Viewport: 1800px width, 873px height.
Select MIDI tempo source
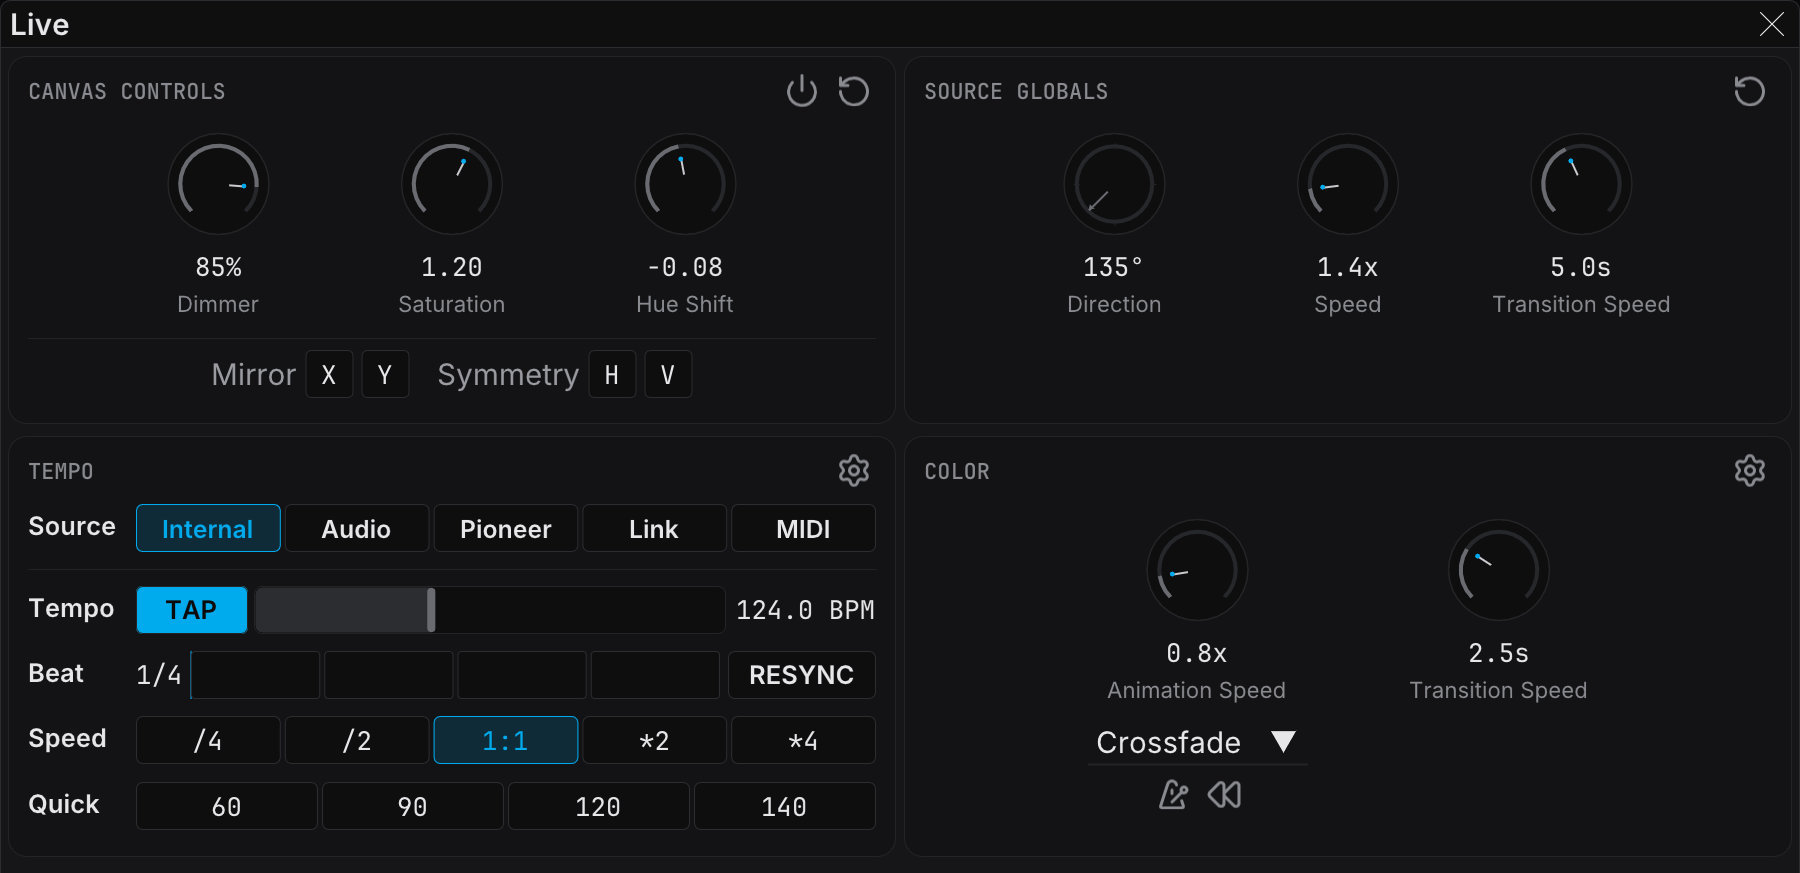coord(803,528)
